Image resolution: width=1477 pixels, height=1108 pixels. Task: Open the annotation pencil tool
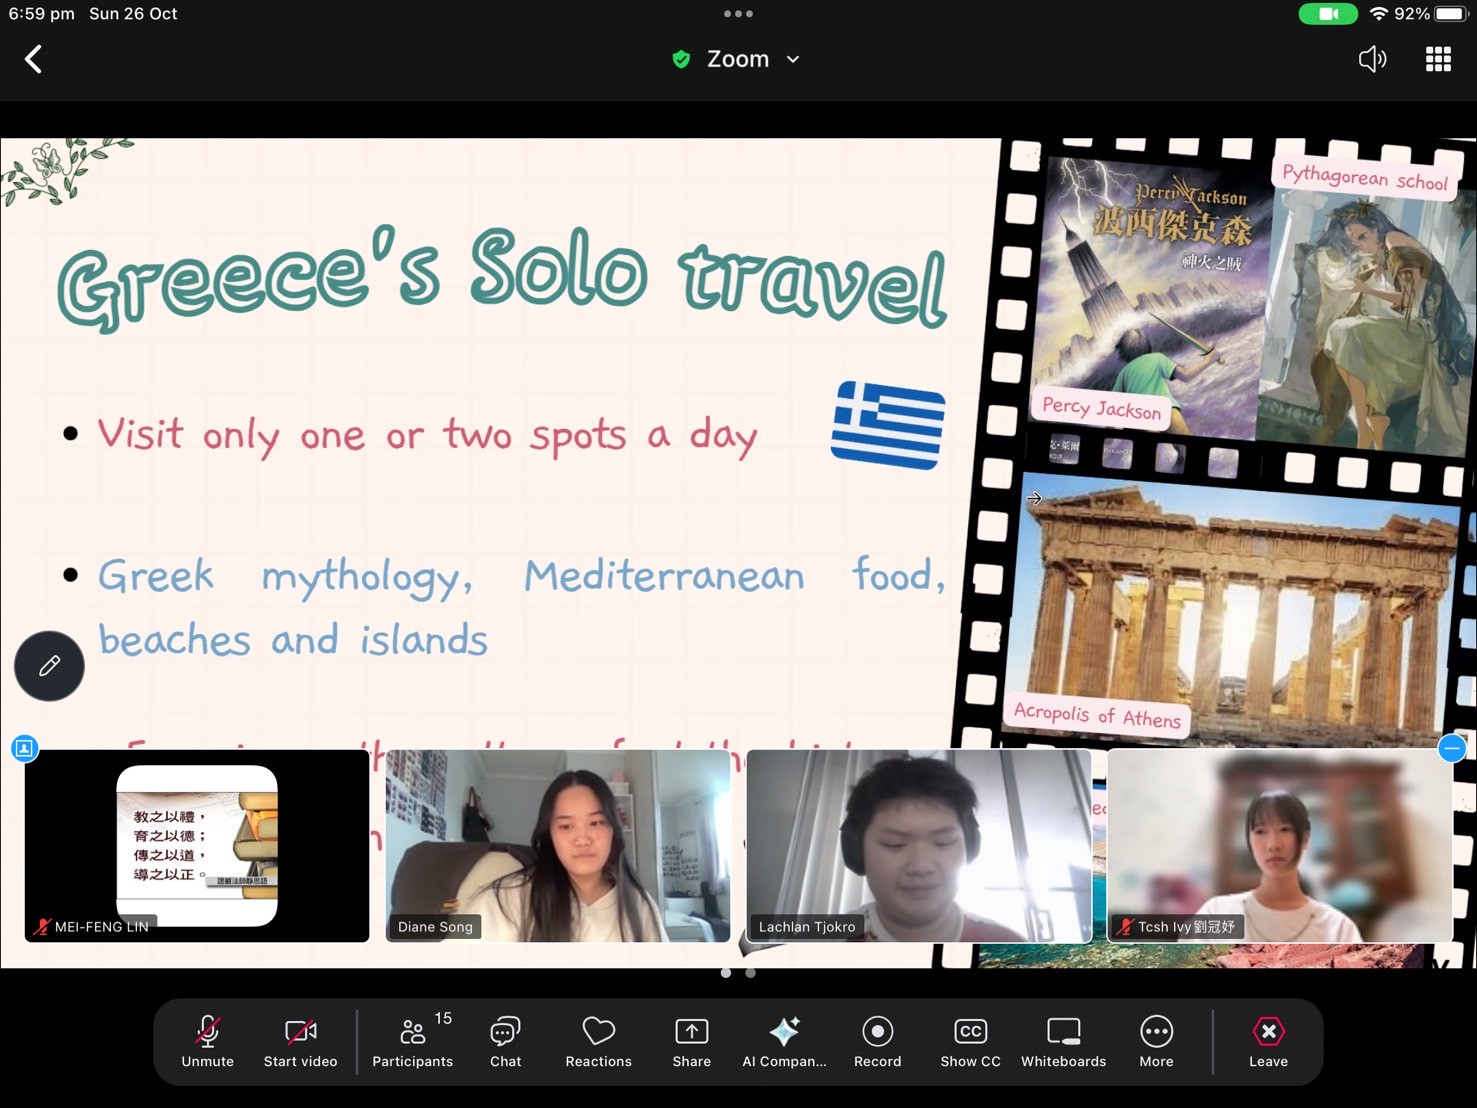pos(49,666)
